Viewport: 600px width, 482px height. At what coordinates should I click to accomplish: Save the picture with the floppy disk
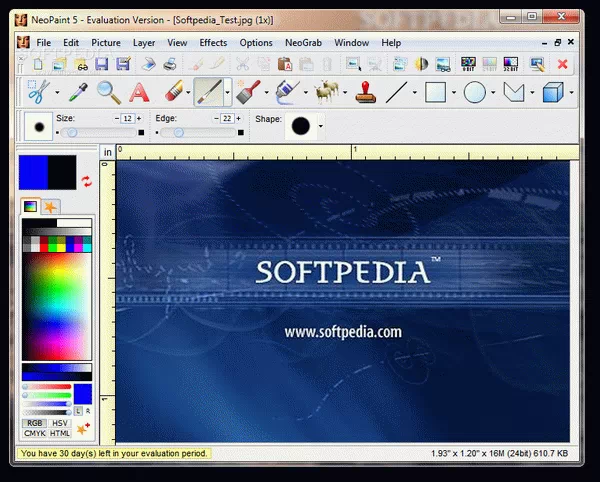click(102, 64)
